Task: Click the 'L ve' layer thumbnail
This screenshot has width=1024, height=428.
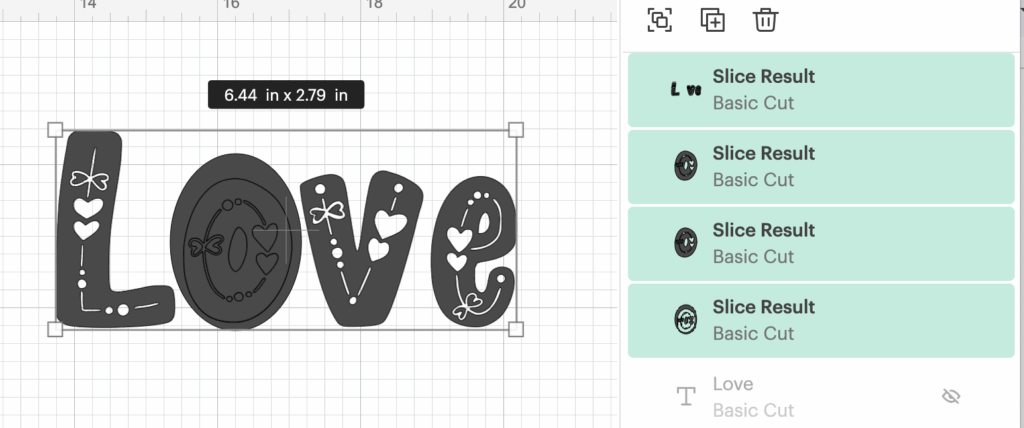Action: click(x=686, y=90)
